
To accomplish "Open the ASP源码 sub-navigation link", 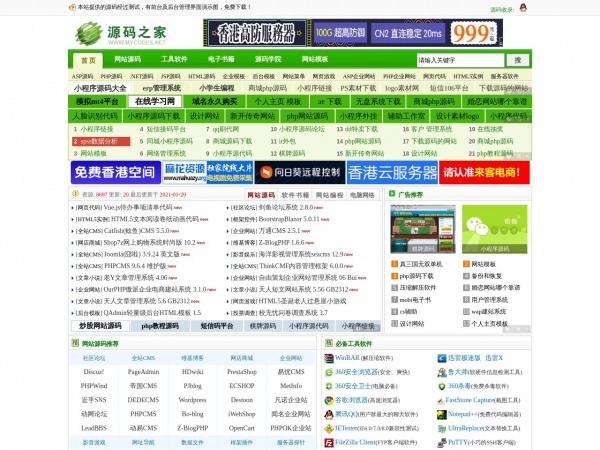I will pos(82,76).
